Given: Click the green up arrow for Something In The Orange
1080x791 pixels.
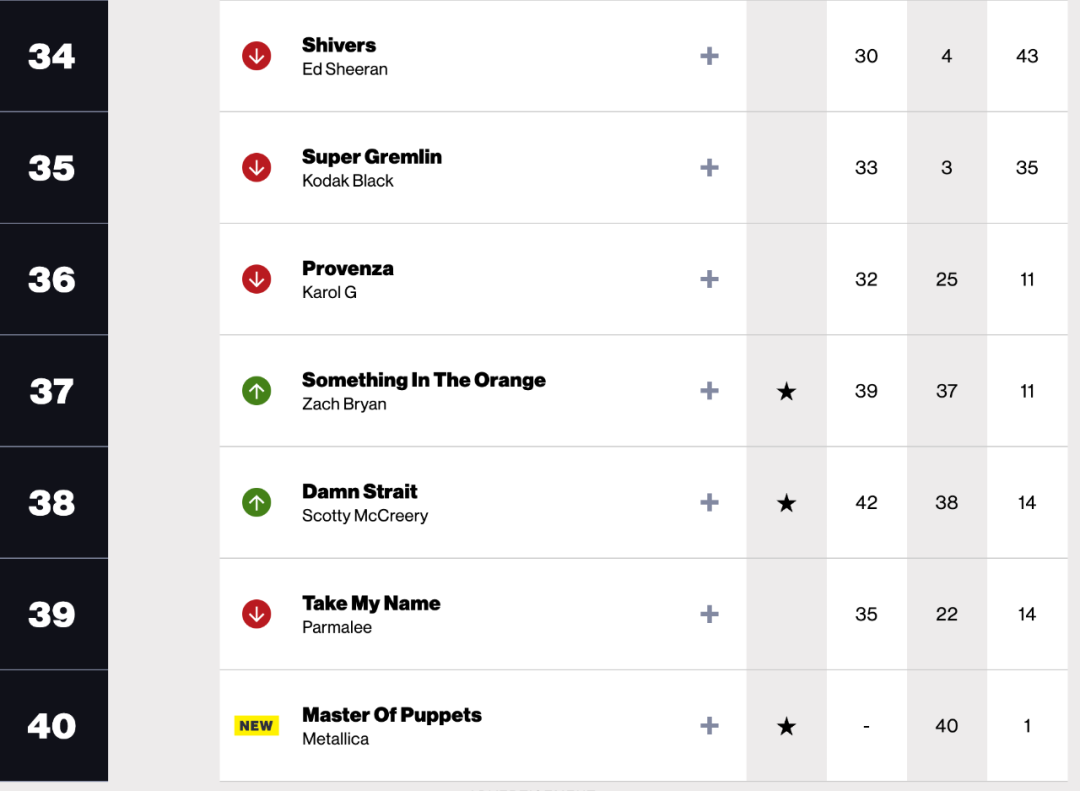Looking at the screenshot, I should [257, 391].
